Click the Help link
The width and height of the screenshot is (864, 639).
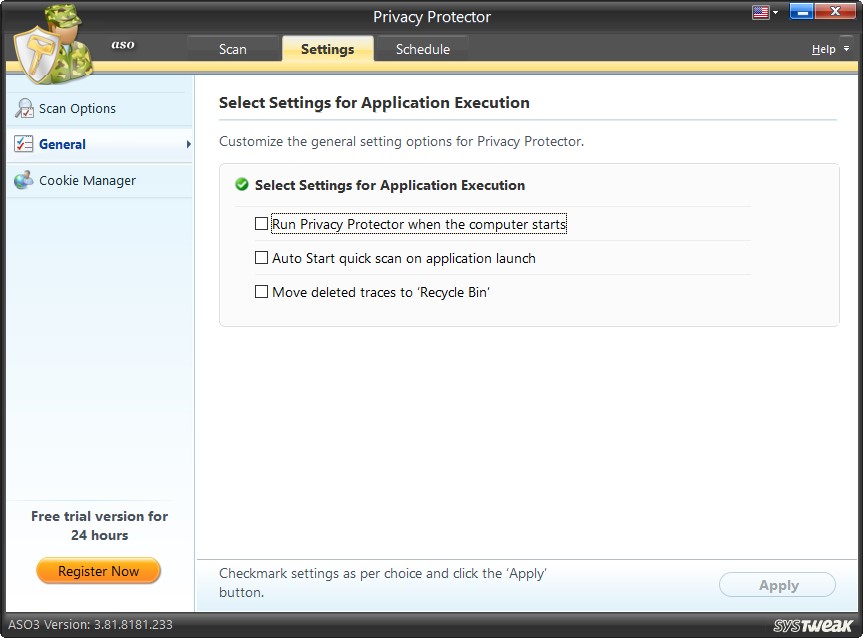[x=824, y=48]
